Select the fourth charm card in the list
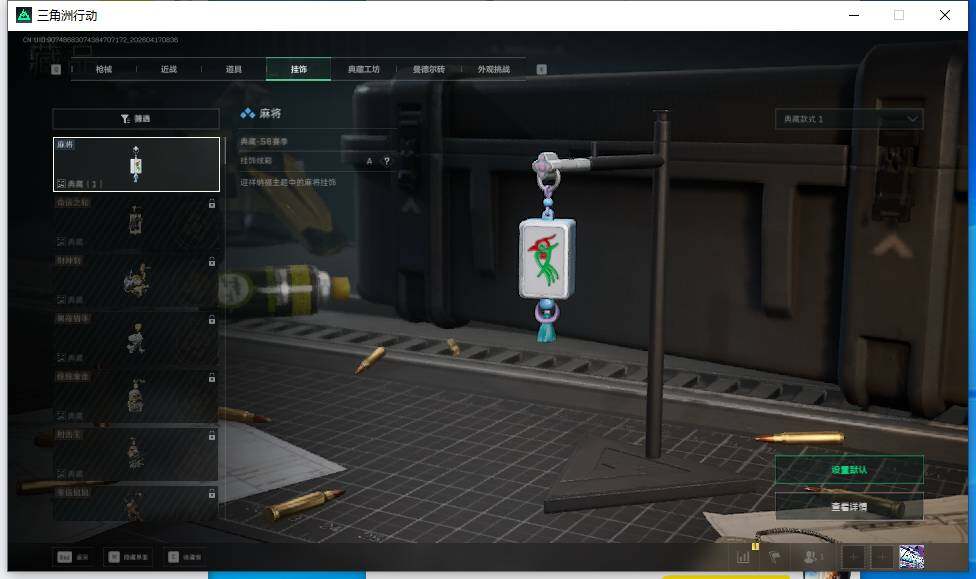Viewport: 976px width, 579px height. (136, 338)
